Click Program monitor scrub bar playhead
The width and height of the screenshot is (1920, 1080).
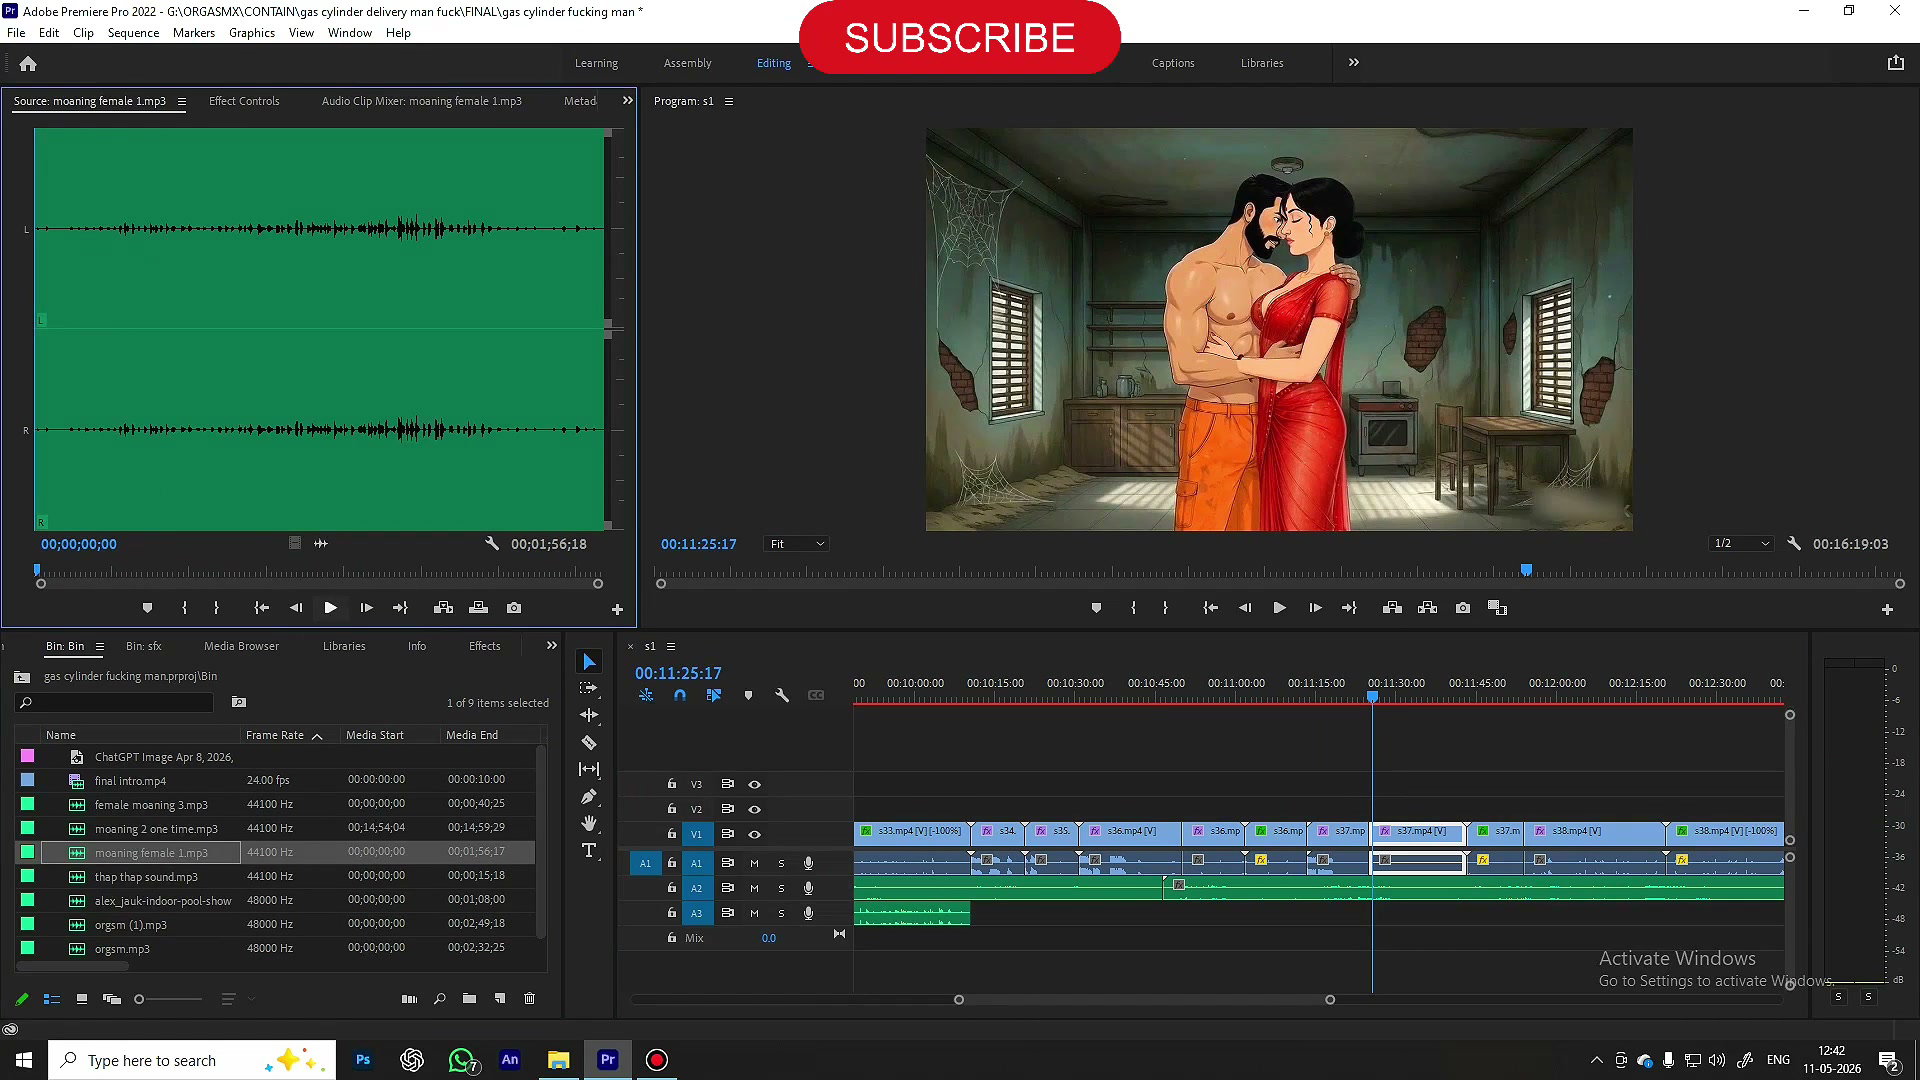tap(1527, 570)
